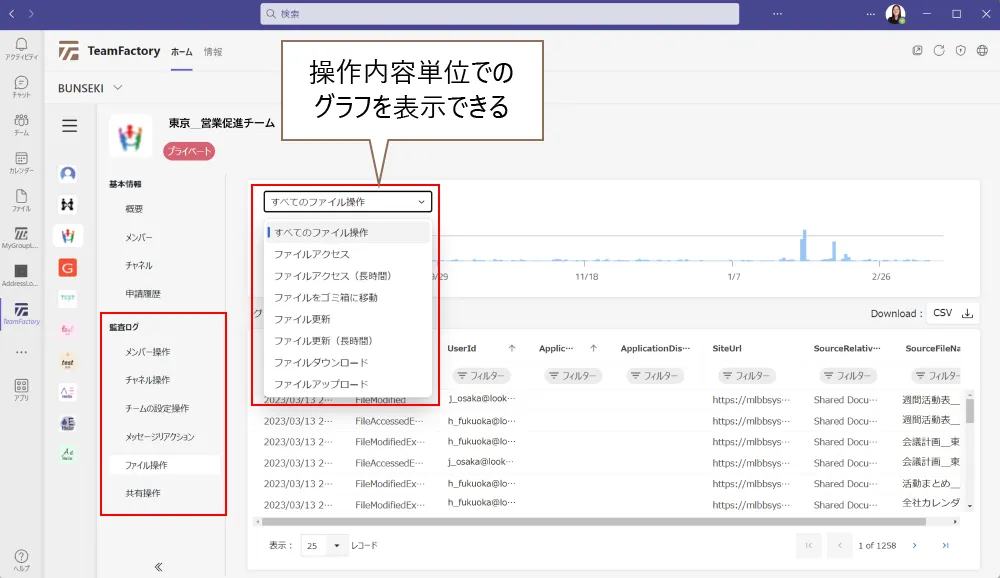Switch to the 情報 tab

213,51
